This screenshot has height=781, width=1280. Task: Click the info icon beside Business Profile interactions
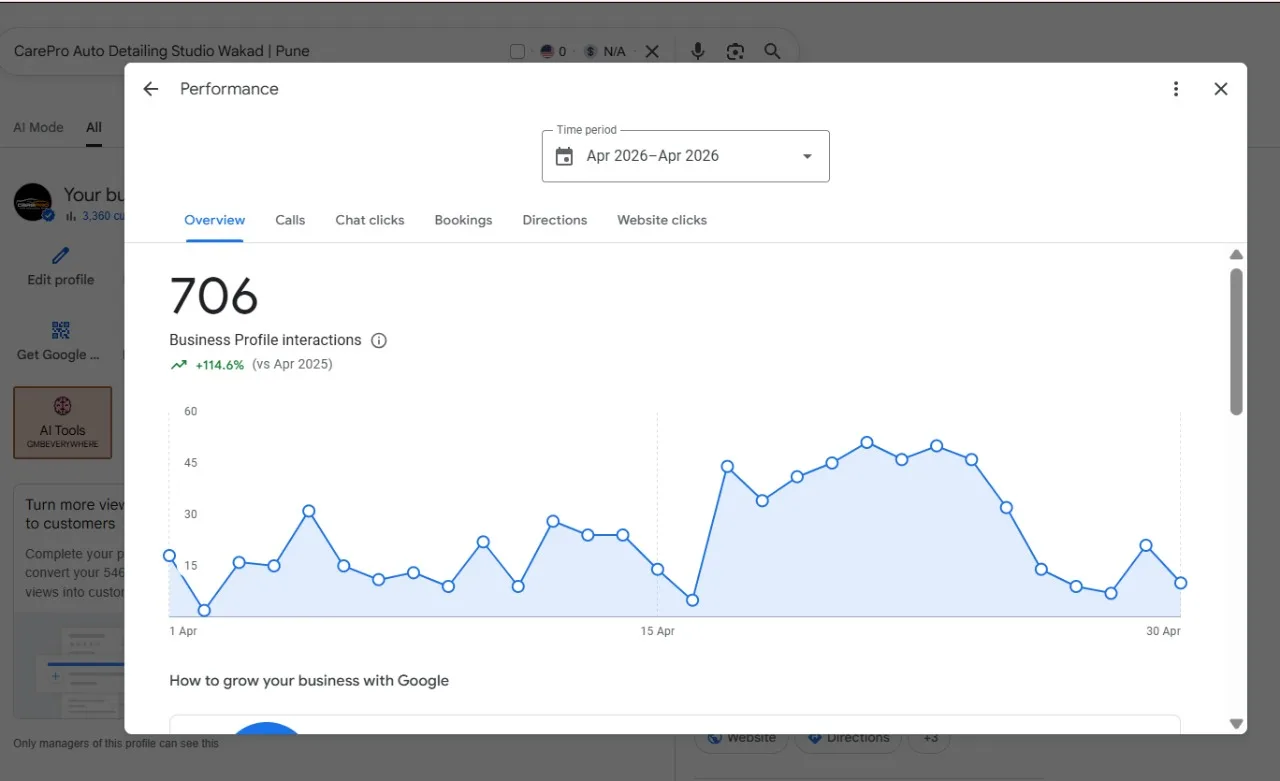click(x=379, y=340)
